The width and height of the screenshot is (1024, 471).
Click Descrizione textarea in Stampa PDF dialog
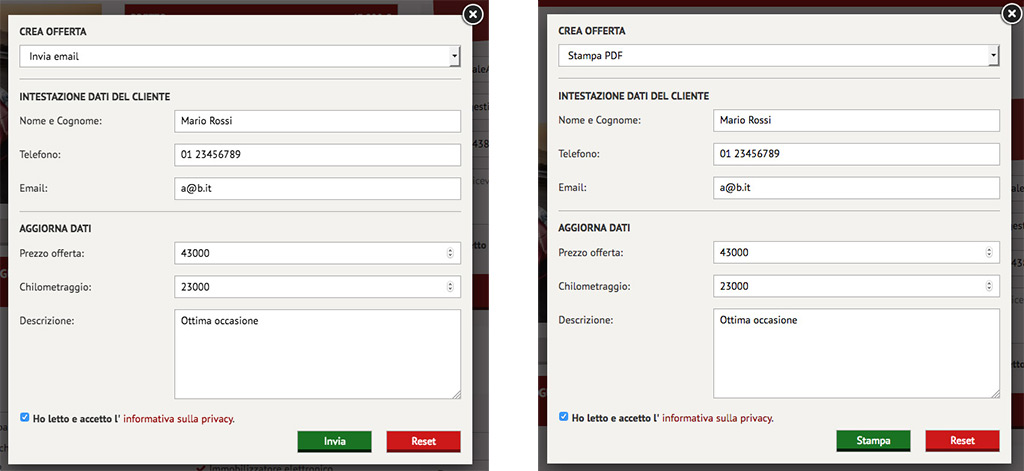(856, 353)
